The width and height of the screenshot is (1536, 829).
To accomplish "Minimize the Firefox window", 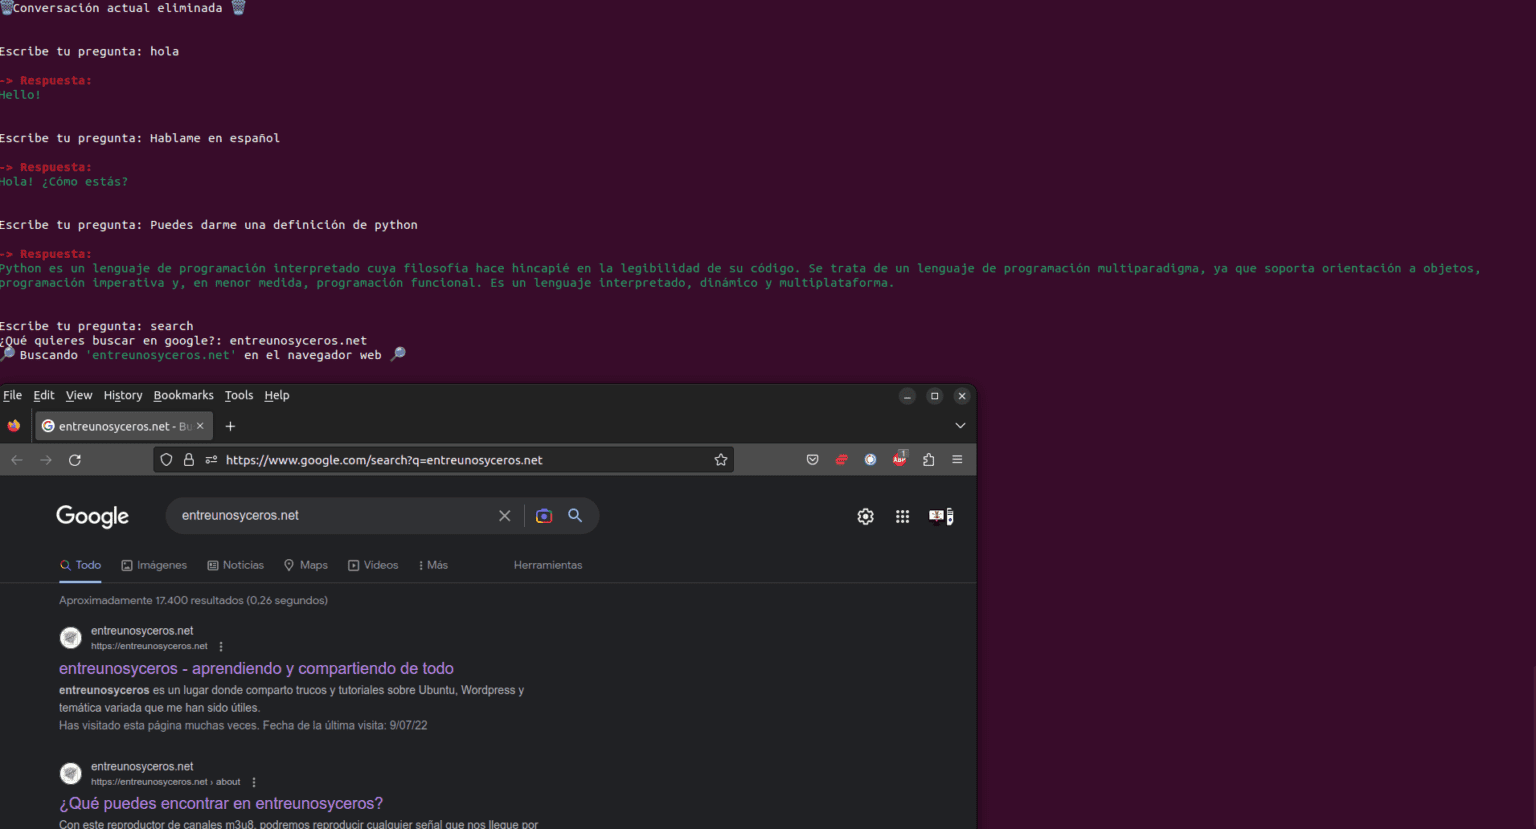I will tap(907, 396).
